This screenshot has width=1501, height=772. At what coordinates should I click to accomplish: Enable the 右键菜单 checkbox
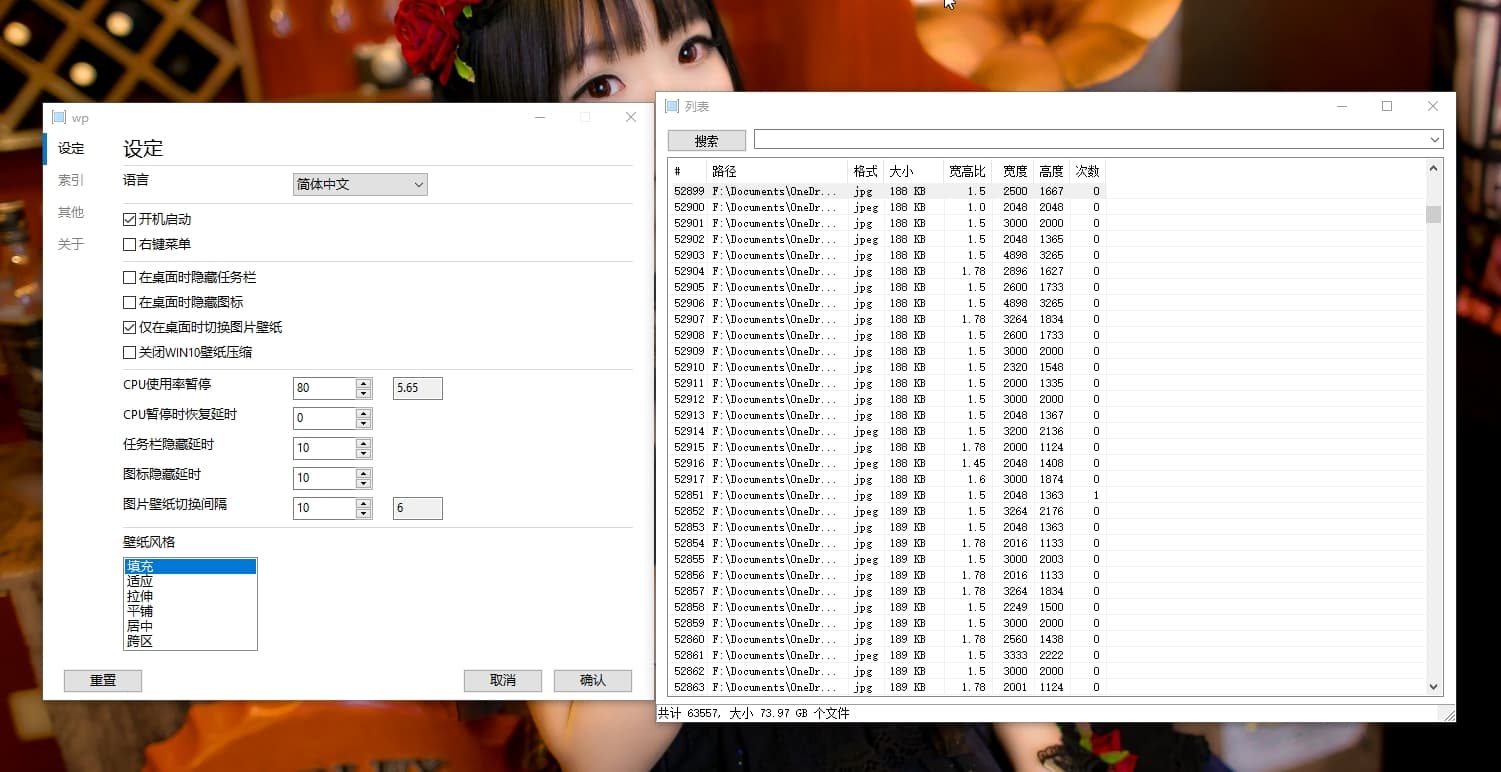click(x=130, y=245)
